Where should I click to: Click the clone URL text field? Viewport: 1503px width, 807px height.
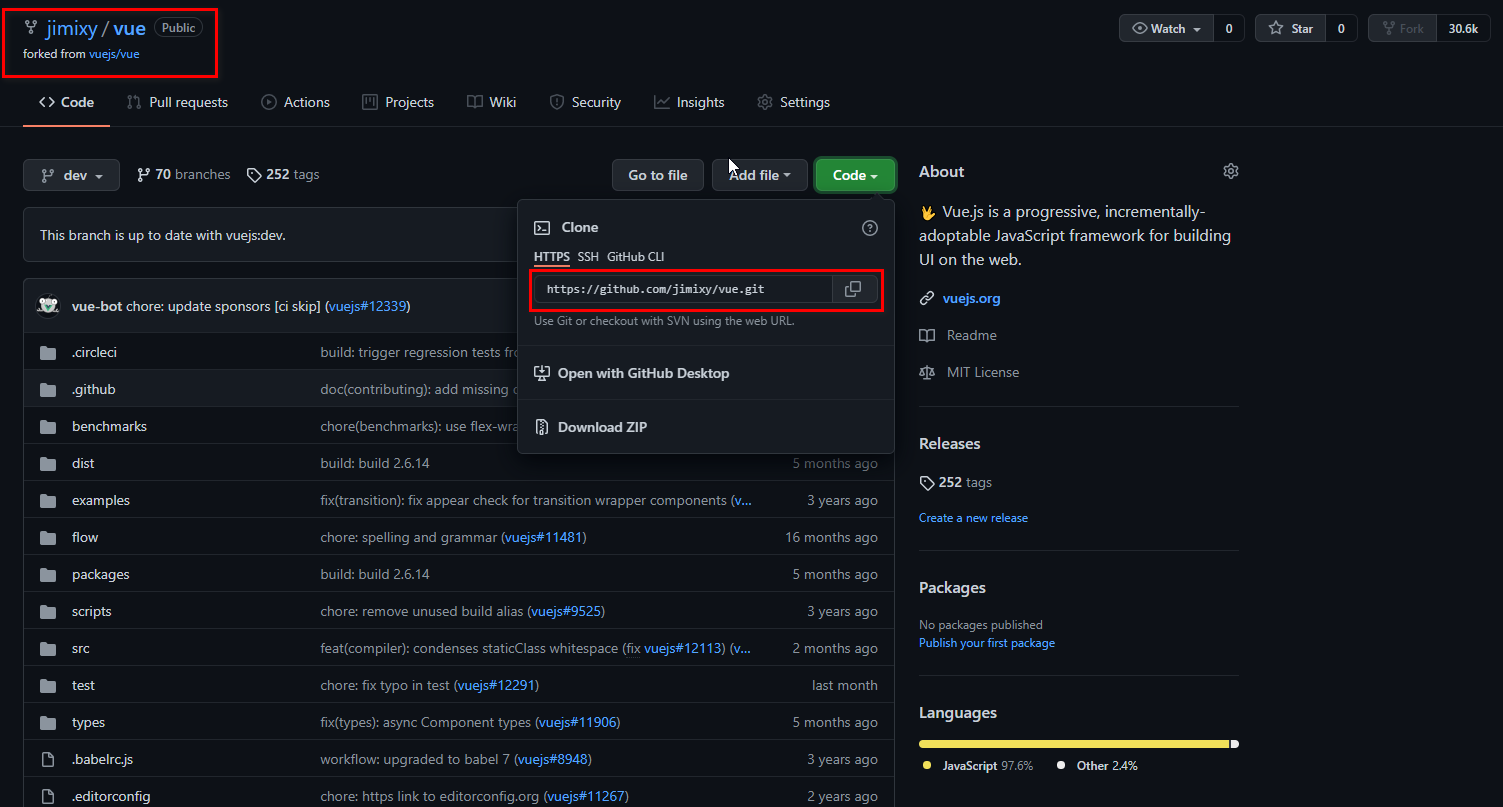pyautogui.click(x=683, y=289)
